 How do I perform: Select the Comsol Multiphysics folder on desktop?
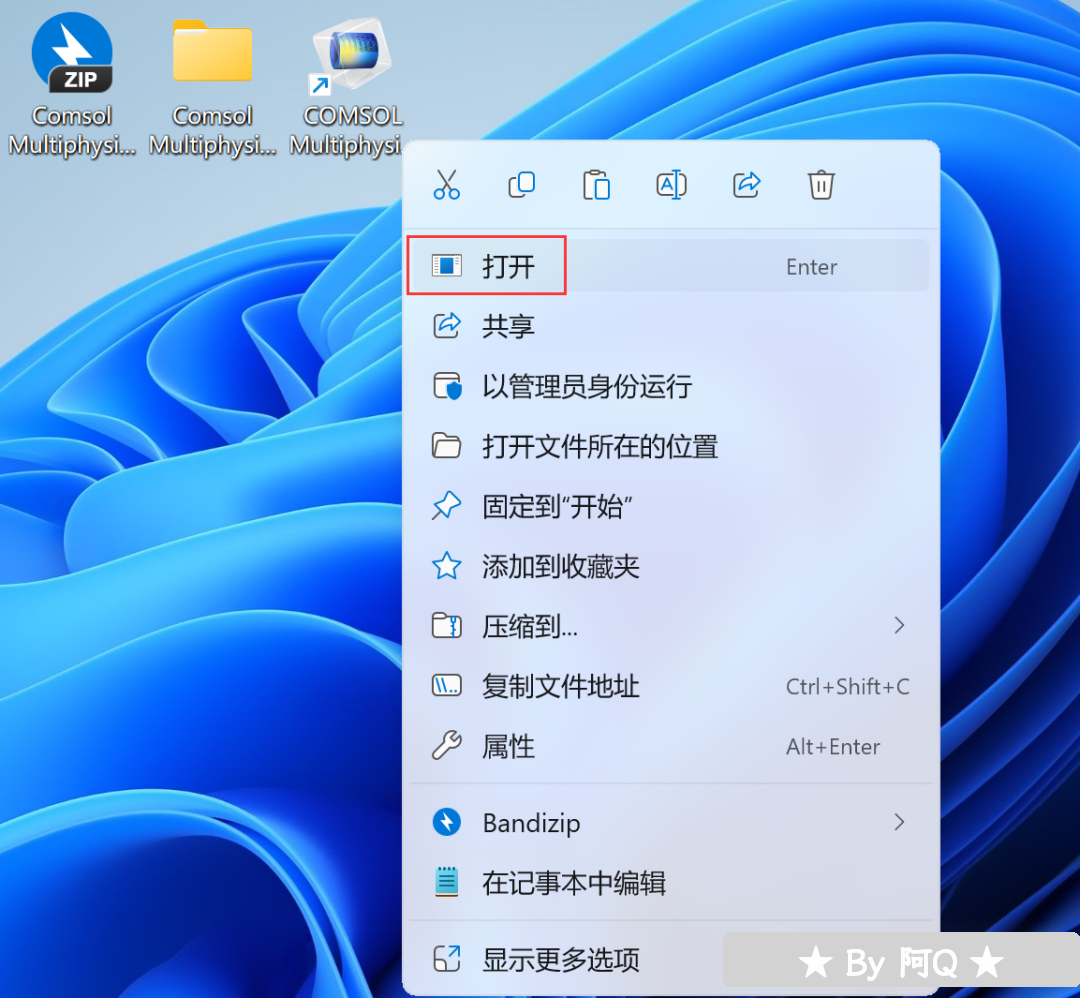pos(212,85)
